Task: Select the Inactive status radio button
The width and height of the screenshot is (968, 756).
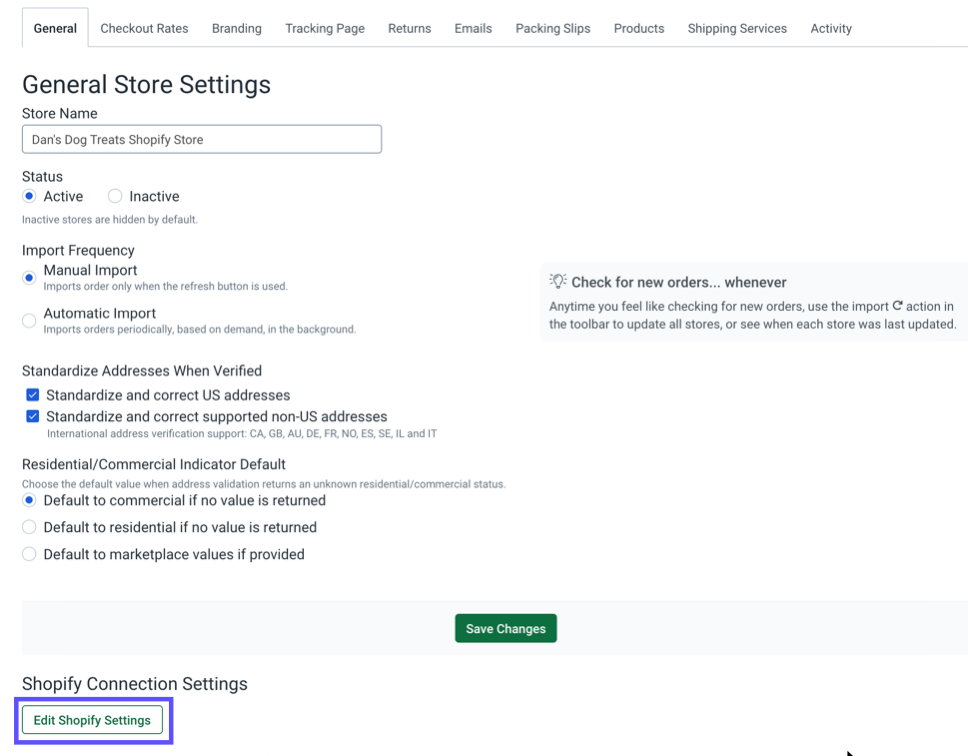Action: coord(114,196)
